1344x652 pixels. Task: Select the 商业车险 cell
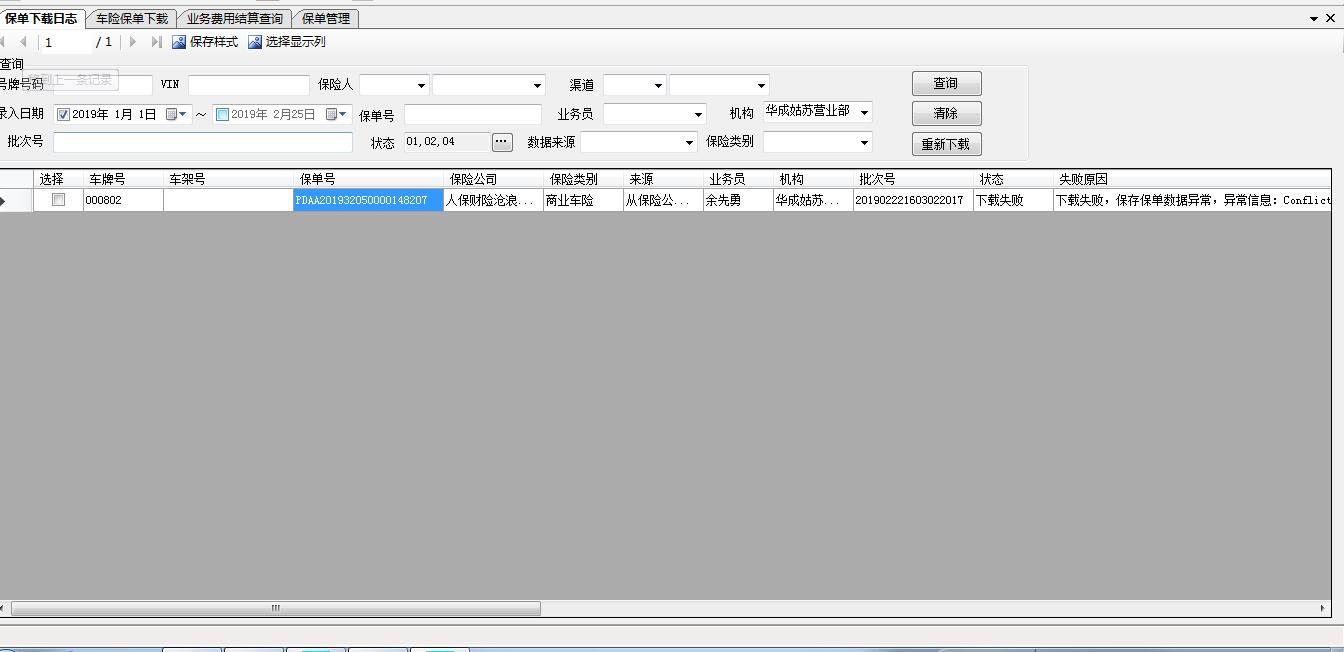583,200
